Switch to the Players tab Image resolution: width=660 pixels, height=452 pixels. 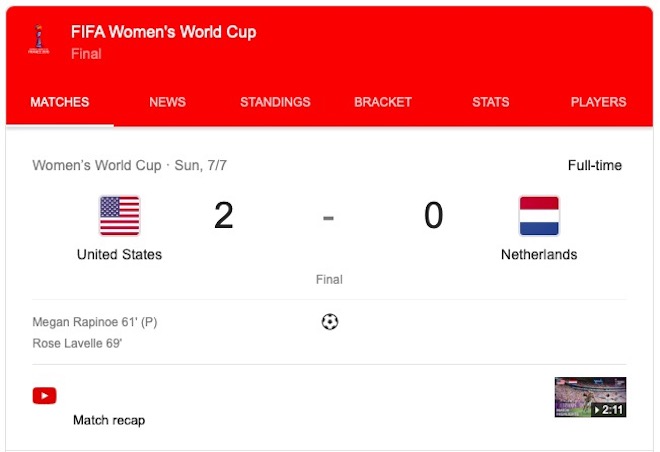(599, 102)
